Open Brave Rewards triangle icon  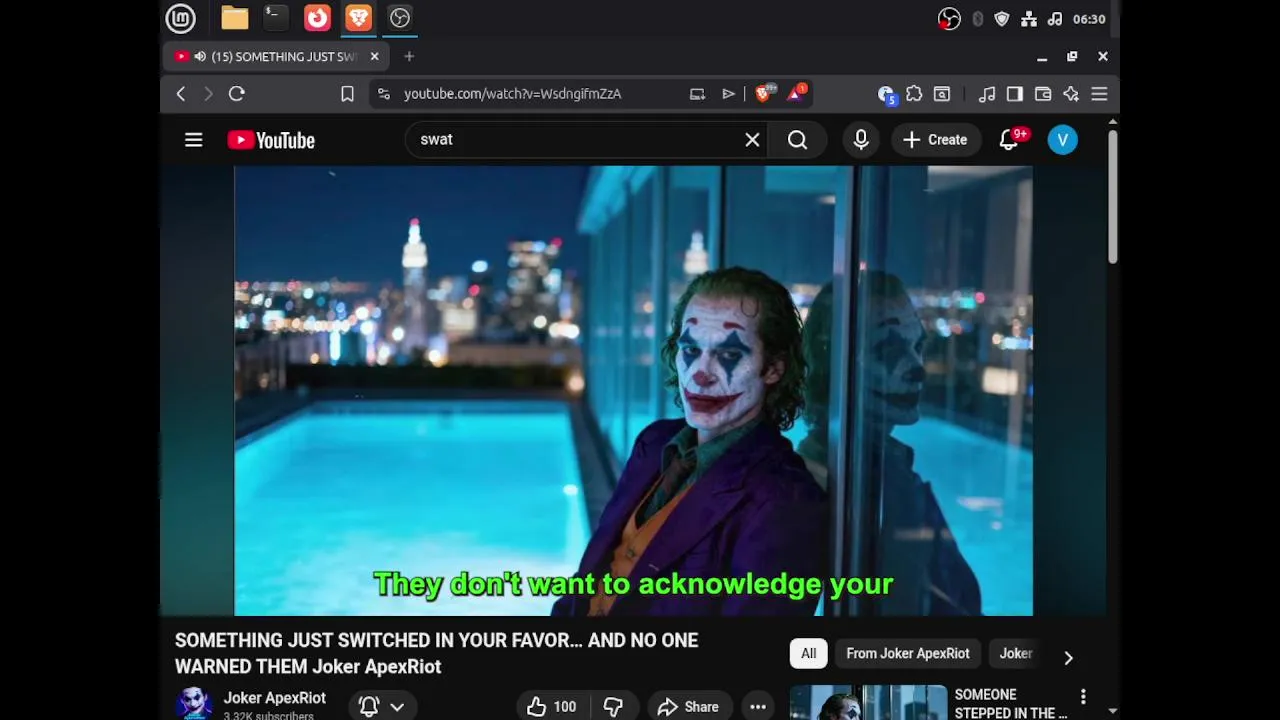tap(797, 93)
